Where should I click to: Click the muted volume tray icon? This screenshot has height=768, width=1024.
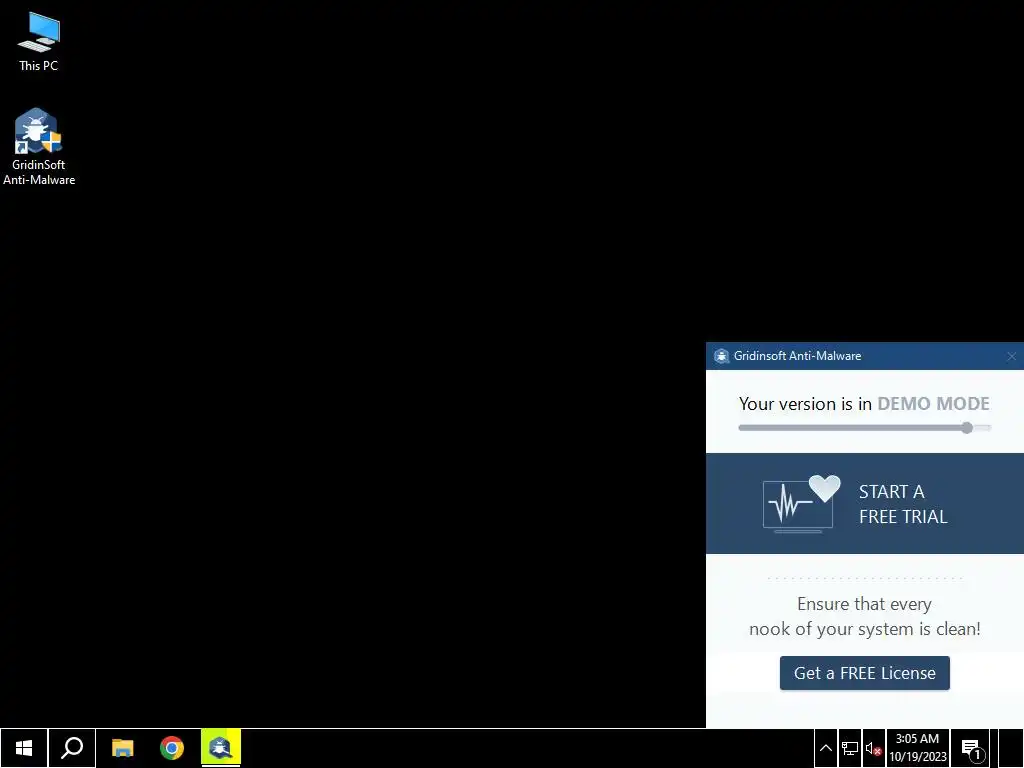point(874,748)
